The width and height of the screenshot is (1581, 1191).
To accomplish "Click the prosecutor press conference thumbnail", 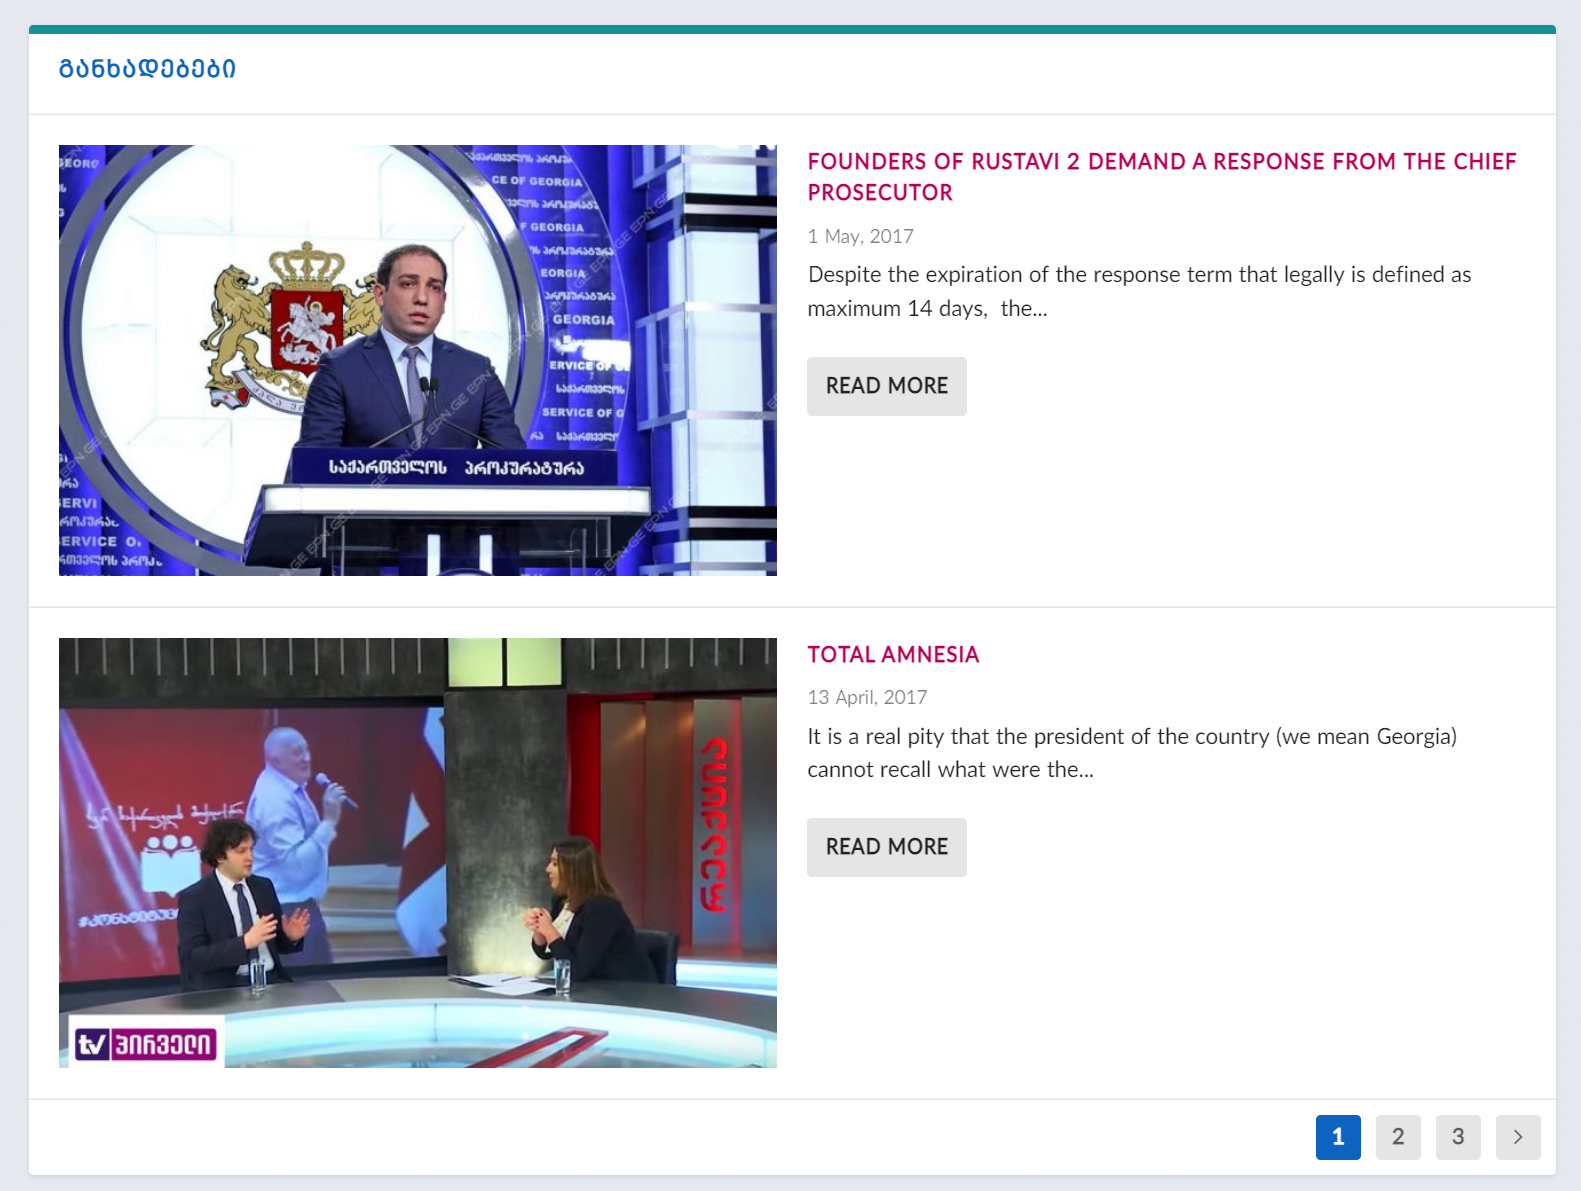I will (x=418, y=360).
